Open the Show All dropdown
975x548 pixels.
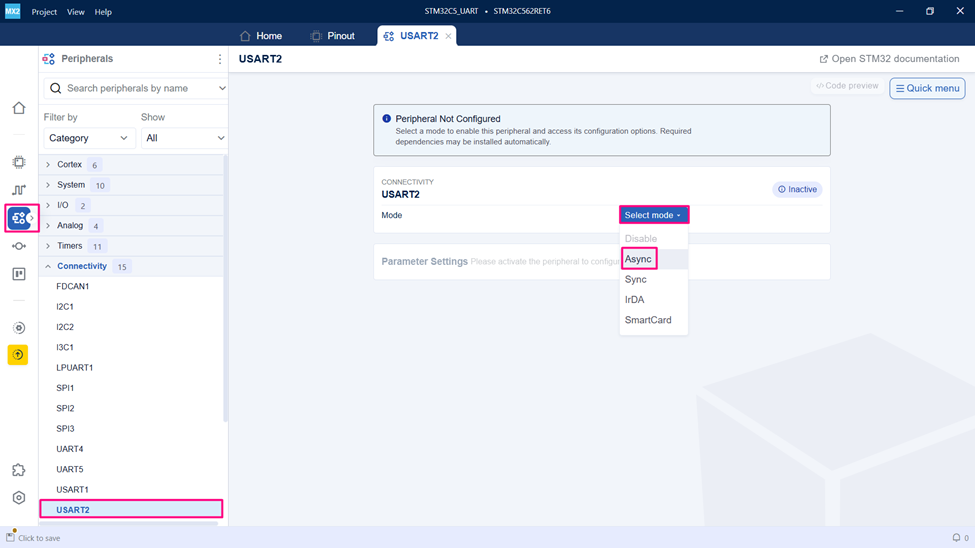185,138
